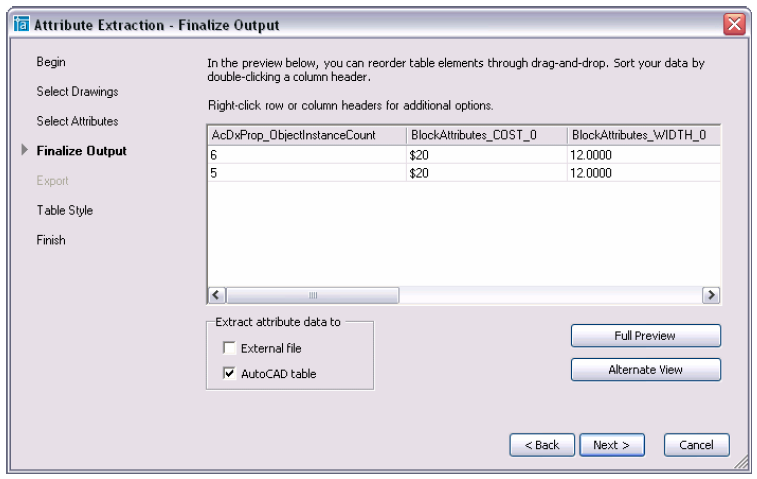Click the left scroll arrow in preview
Screen dimensions: 757x479
[217, 295]
